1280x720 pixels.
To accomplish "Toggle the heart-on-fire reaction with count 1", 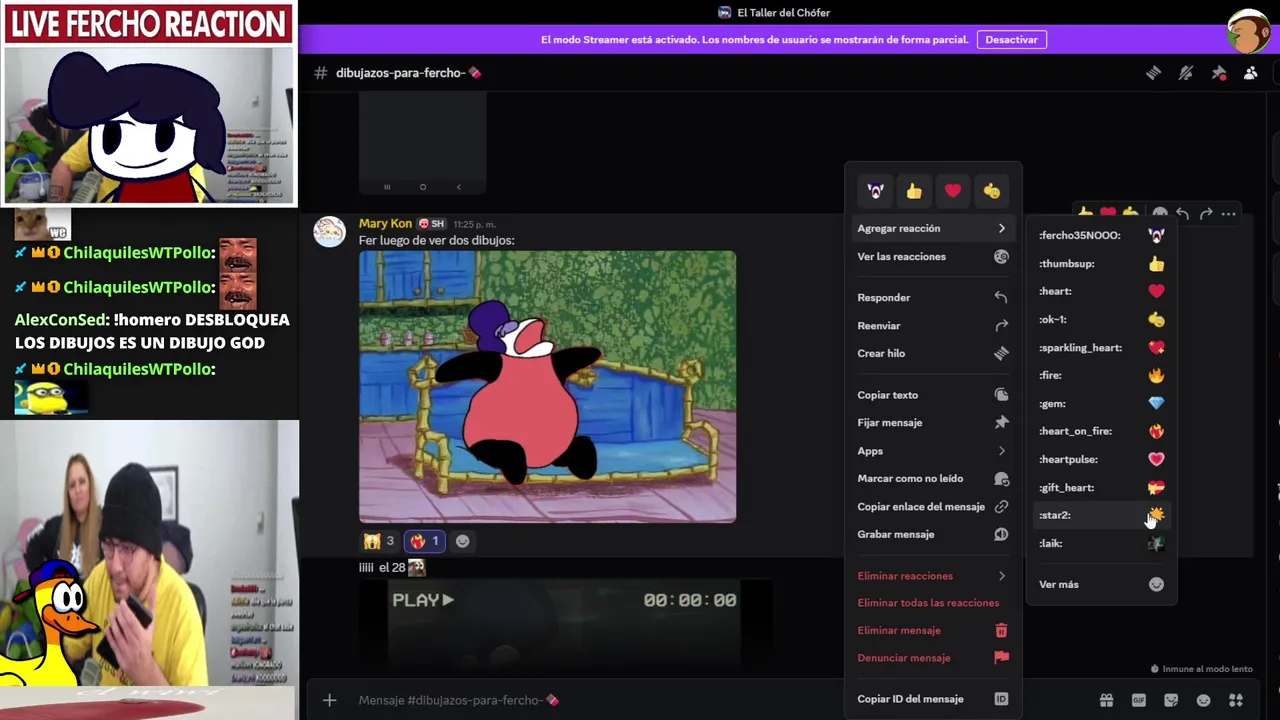I will [x=425, y=541].
